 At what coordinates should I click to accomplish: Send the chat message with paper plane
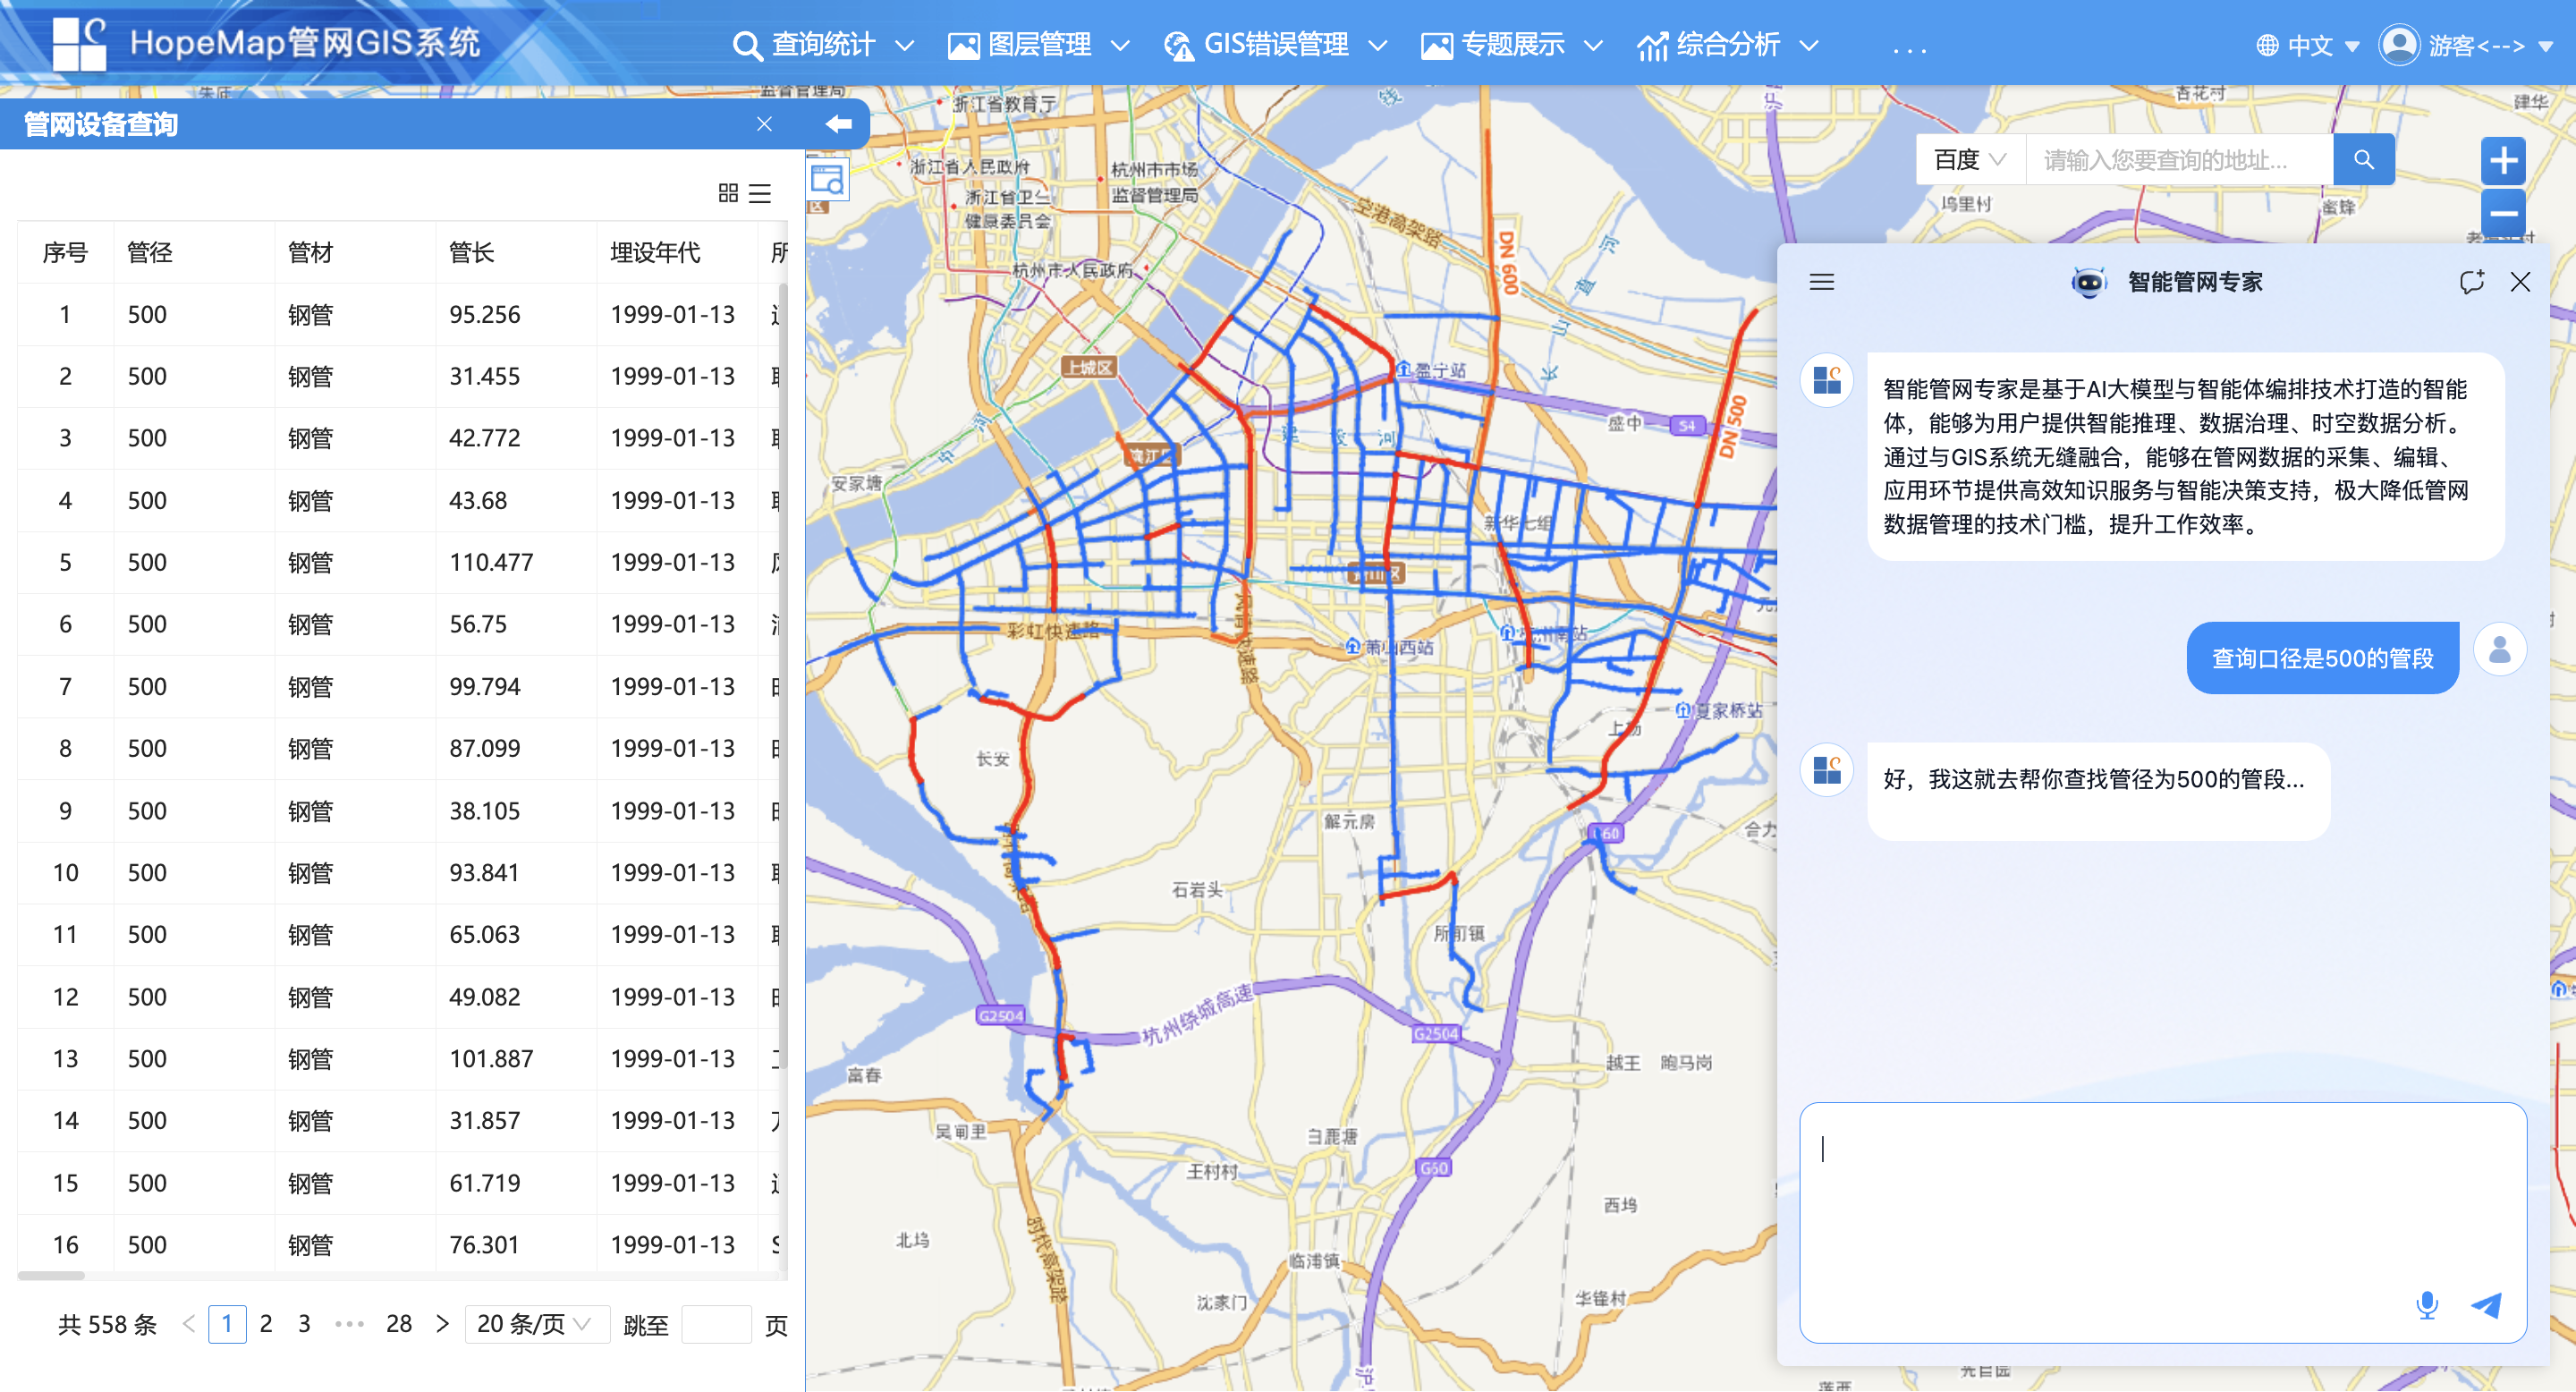[x=2486, y=1305]
